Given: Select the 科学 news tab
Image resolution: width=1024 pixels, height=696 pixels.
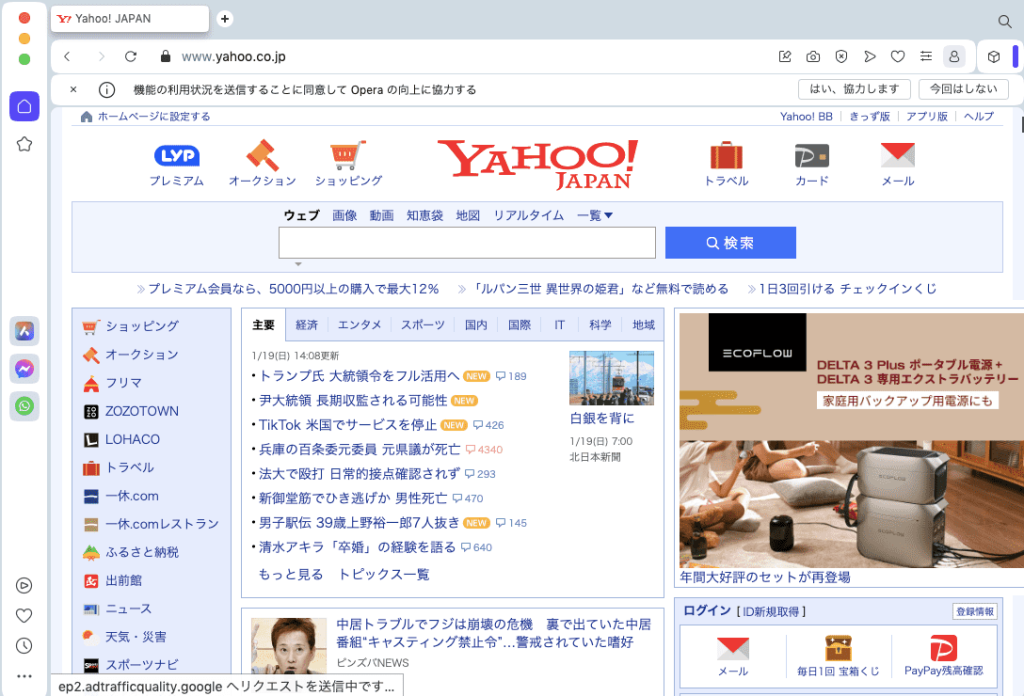Looking at the screenshot, I should [600, 324].
